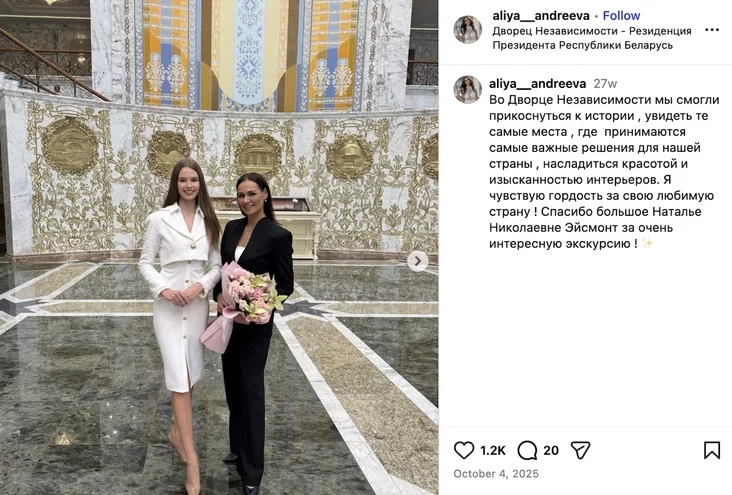The width and height of the screenshot is (732, 495).
Task: Click the caption text starting 'Во Дворце Независимости'
Action: click(x=604, y=171)
